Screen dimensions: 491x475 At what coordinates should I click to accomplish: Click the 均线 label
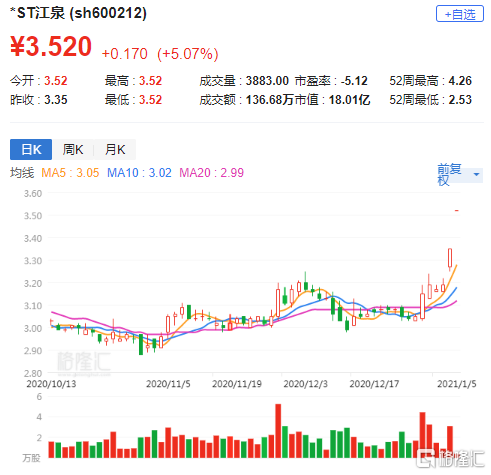(22, 173)
